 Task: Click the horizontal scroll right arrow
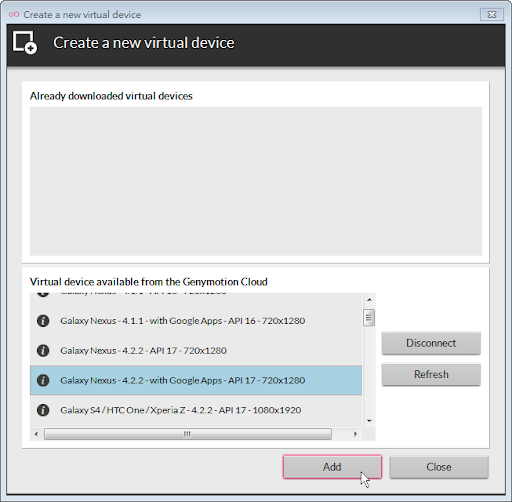point(355,434)
